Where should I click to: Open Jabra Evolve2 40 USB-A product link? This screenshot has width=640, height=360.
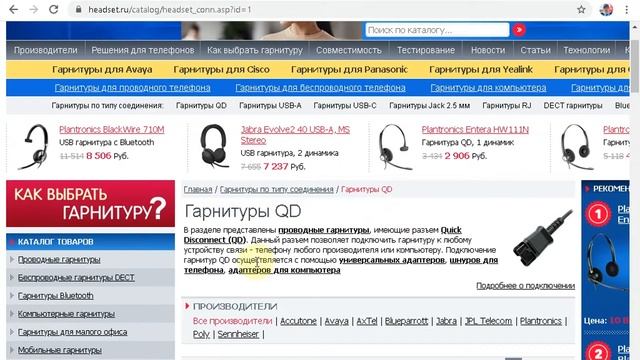click(x=295, y=135)
